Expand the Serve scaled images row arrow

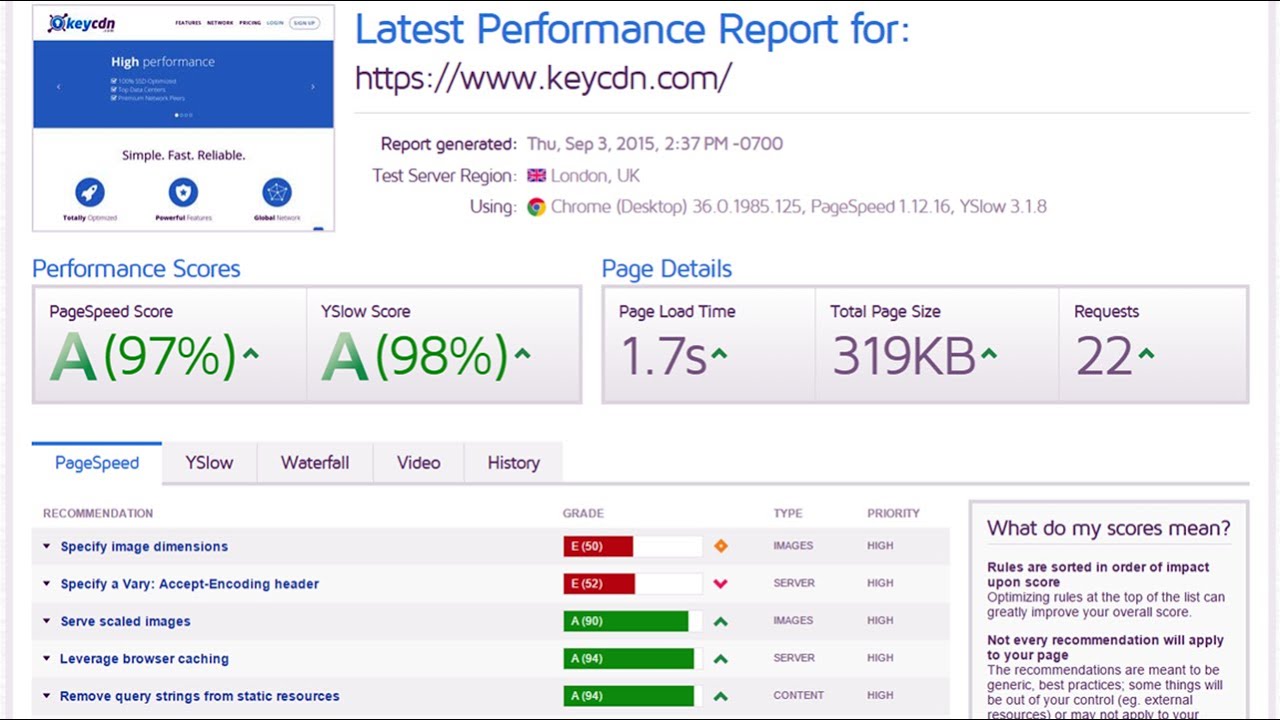(46, 621)
